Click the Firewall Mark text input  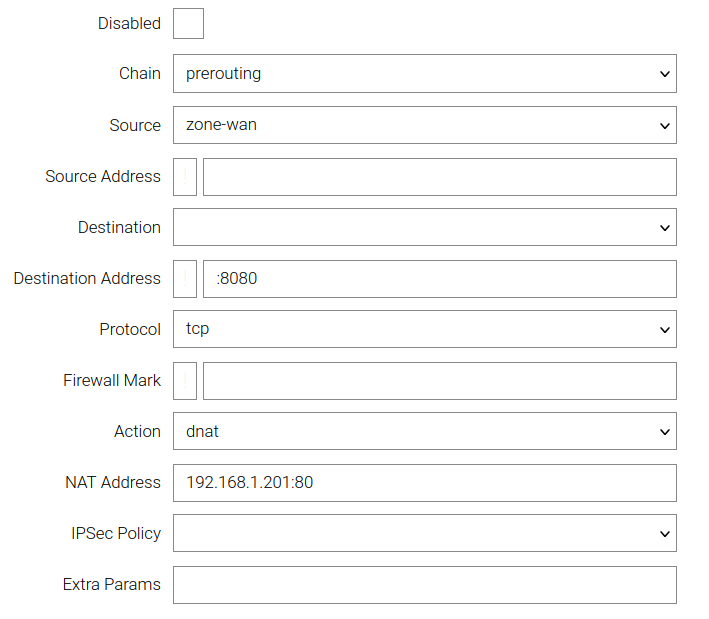(439, 381)
